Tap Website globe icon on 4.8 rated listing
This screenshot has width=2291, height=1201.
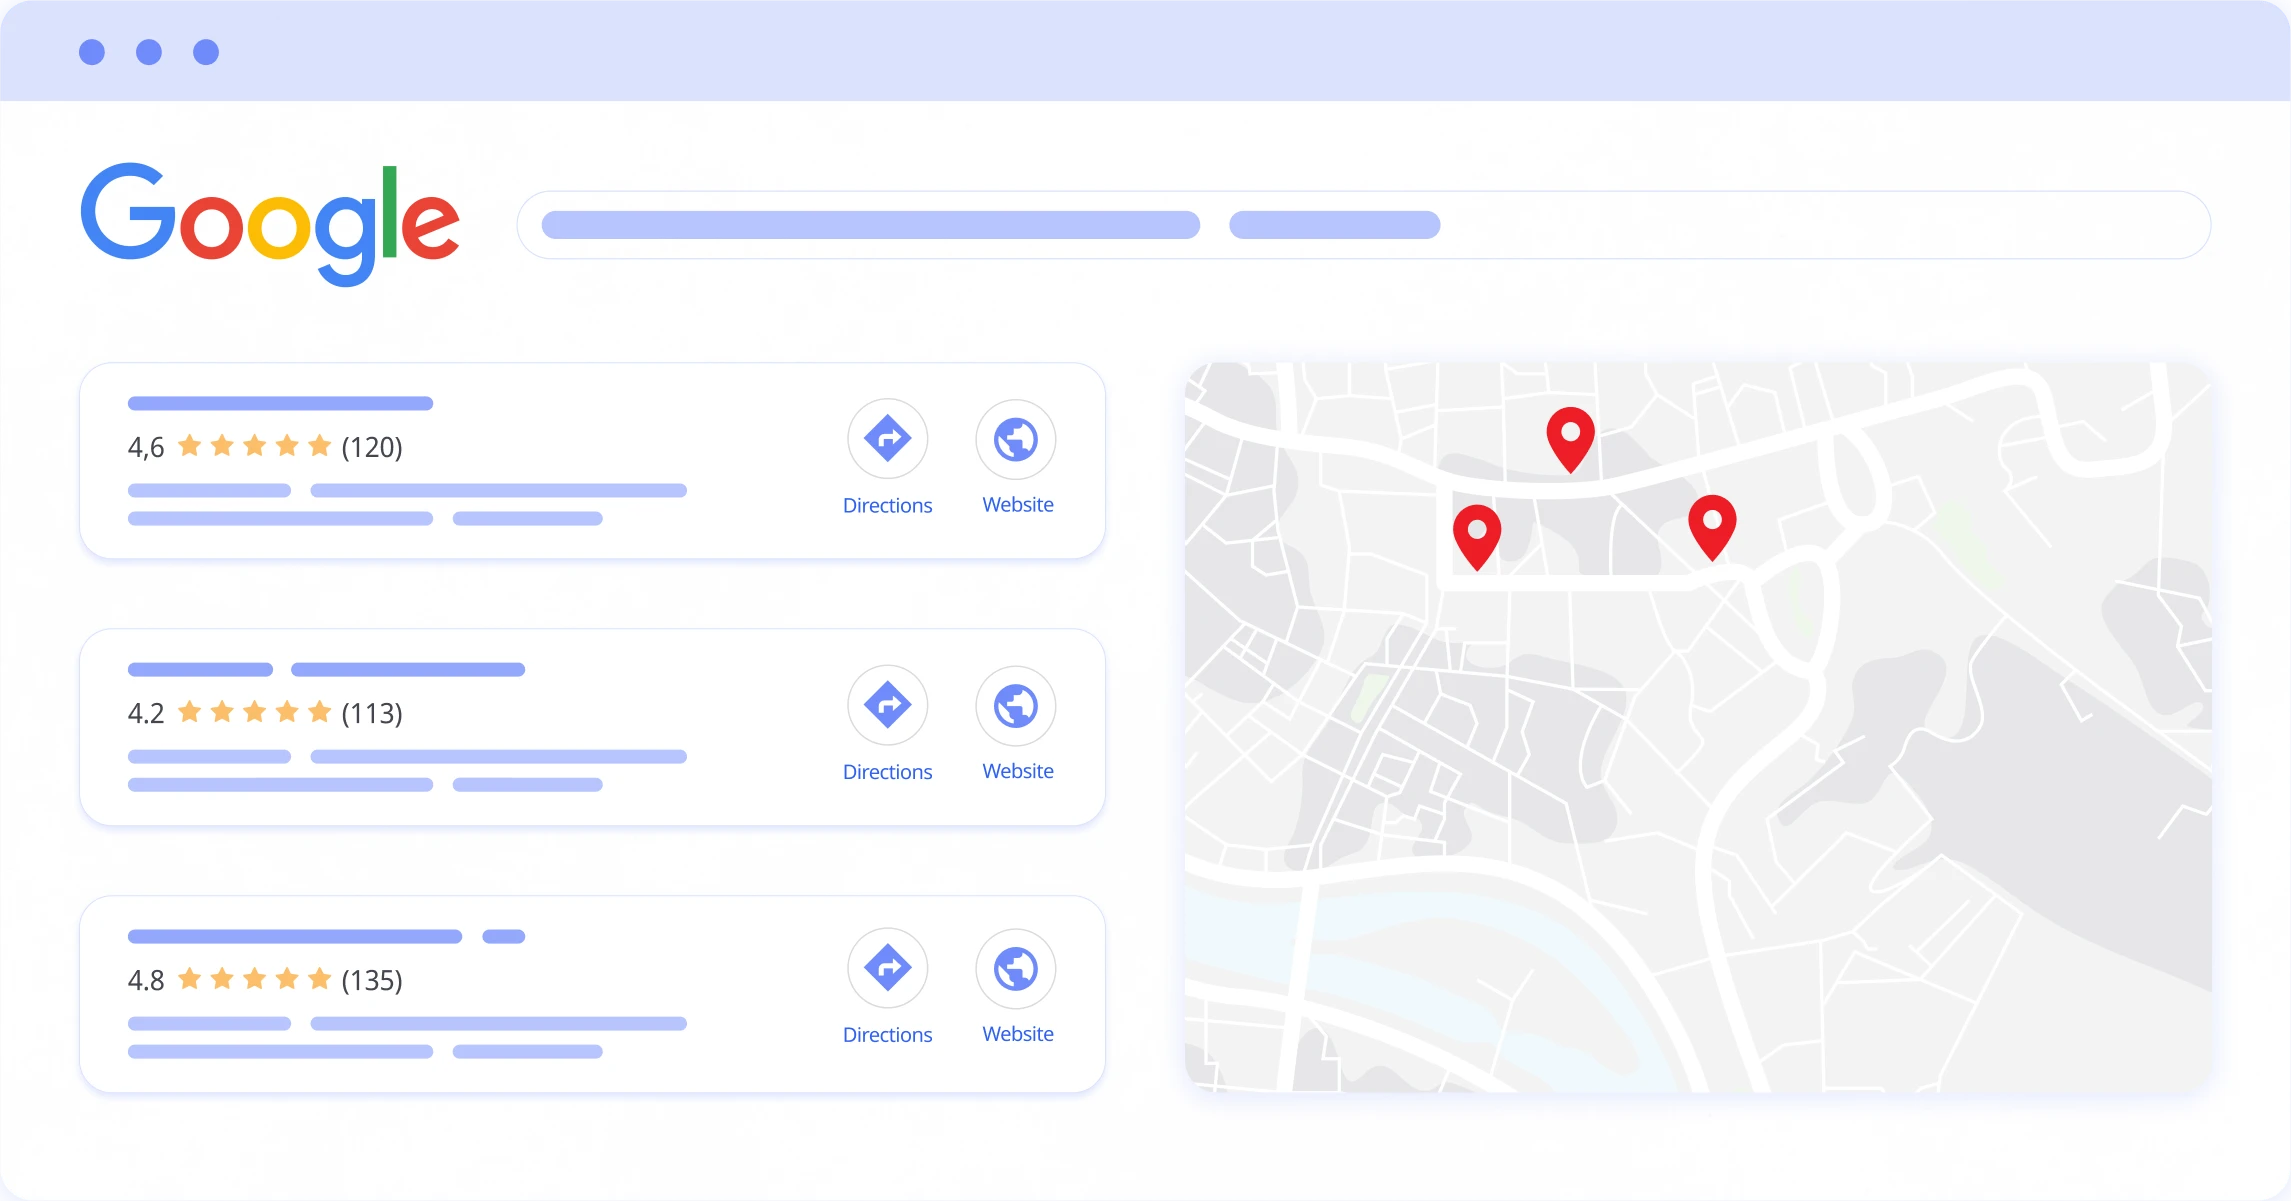(x=1015, y=968)
